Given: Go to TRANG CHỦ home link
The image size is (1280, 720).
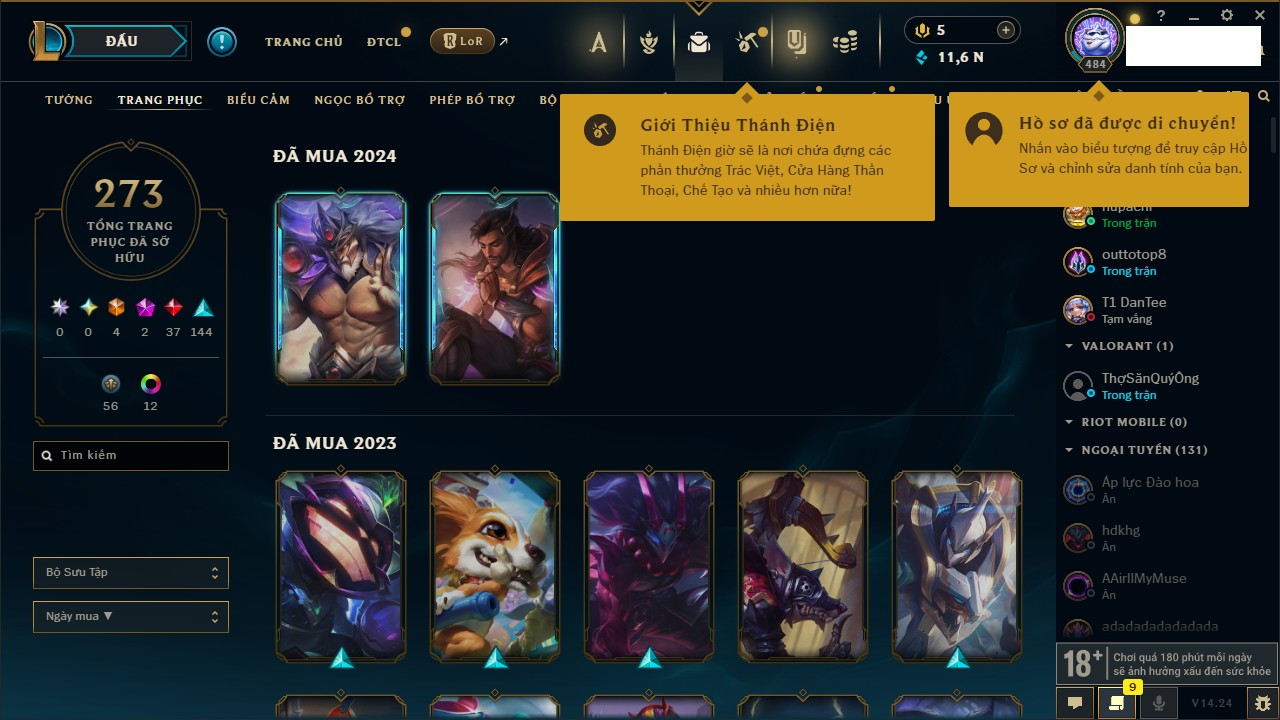Looking at the screenshot, I should [x=304, y=42].
